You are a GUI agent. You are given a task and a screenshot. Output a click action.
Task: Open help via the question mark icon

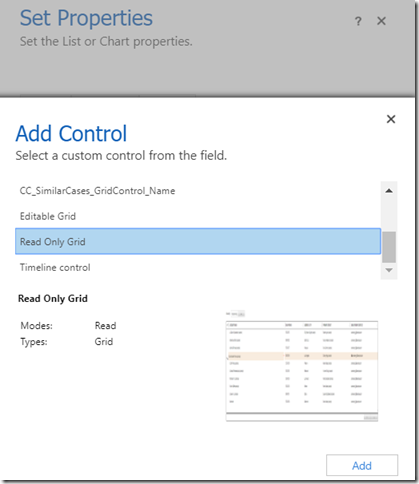[x=358, y=21]
